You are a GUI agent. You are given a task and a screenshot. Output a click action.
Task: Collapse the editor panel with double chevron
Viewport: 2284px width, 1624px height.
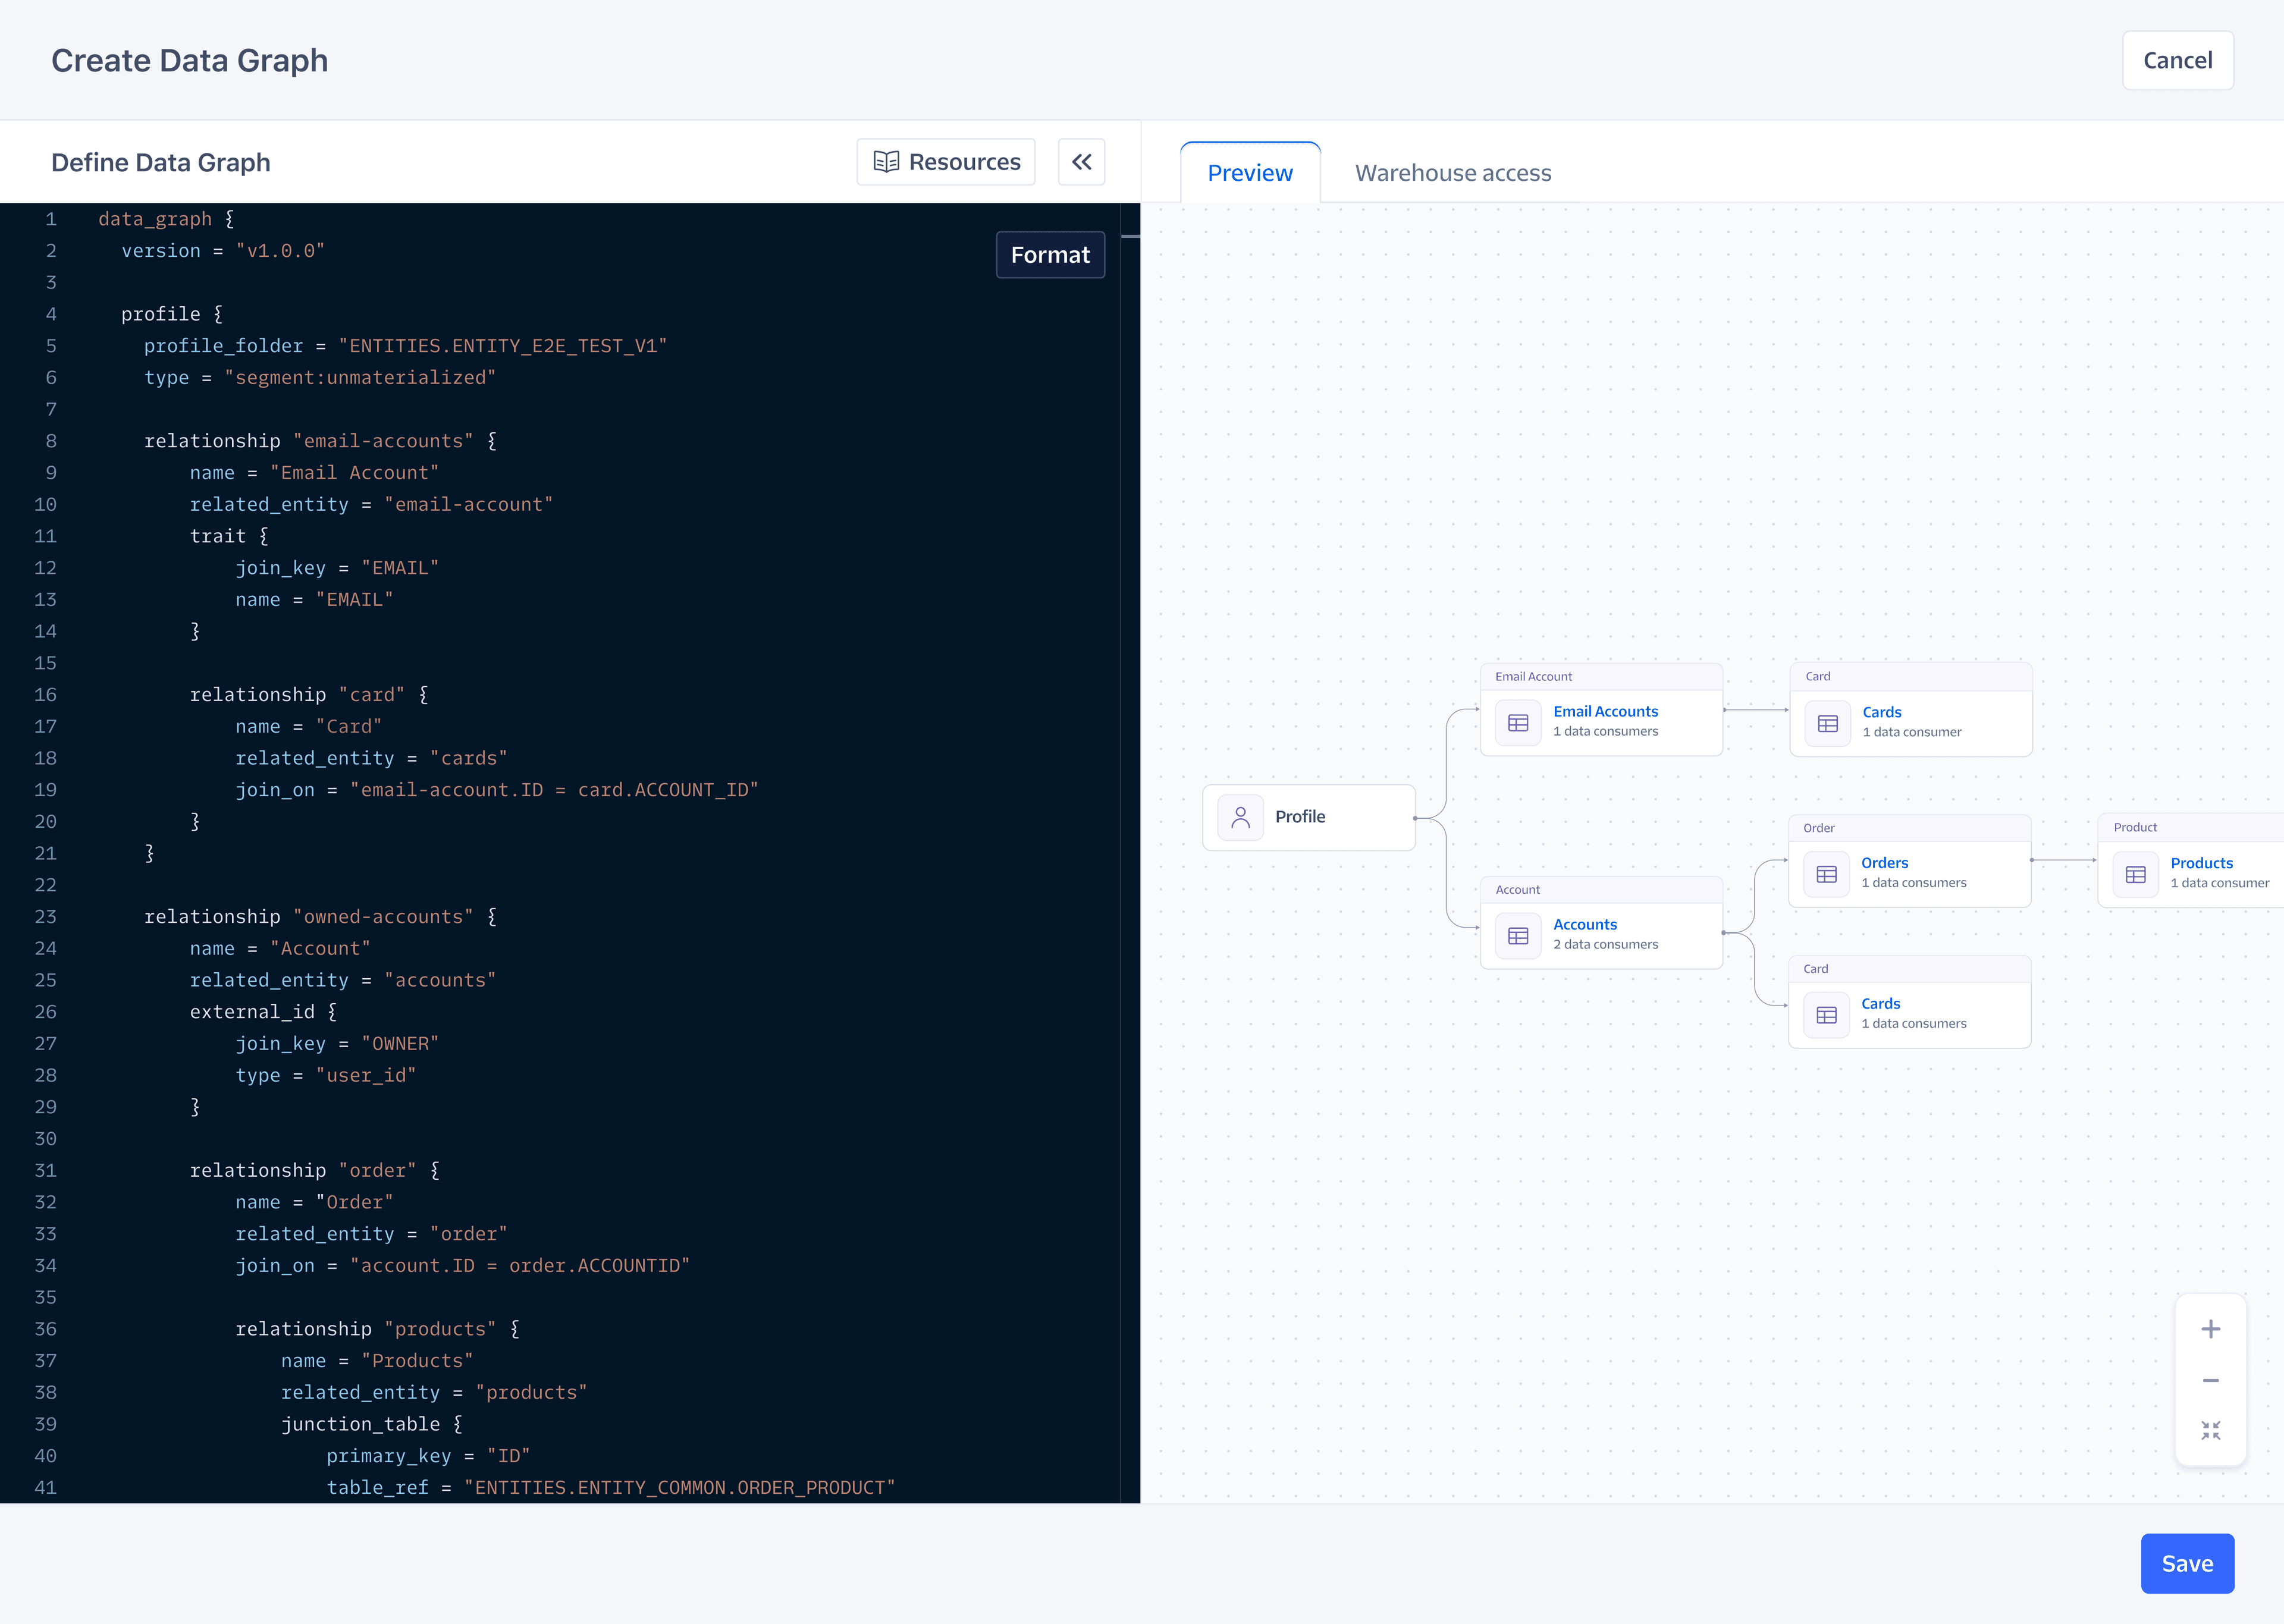pos(1081,162)
